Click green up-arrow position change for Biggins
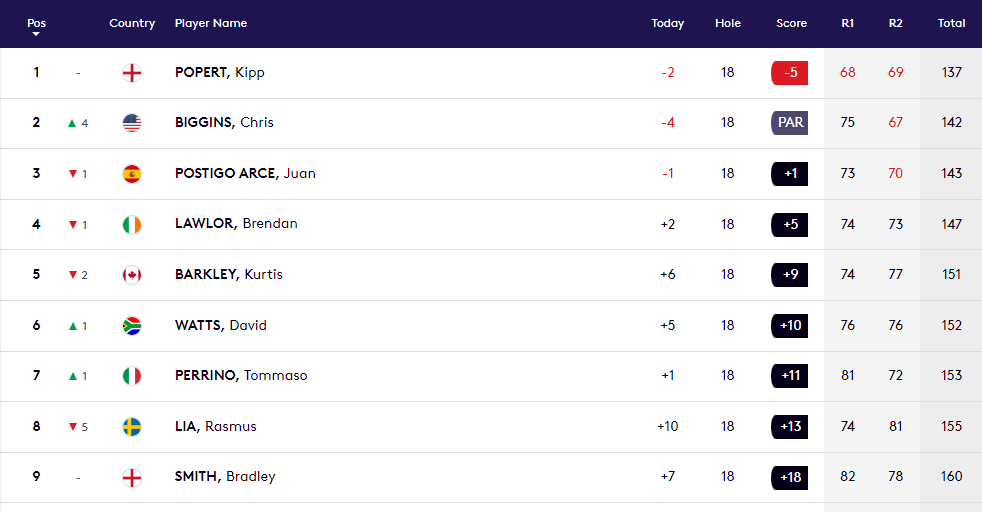This screenshot has width=982, height=512. tap(72, 123)
